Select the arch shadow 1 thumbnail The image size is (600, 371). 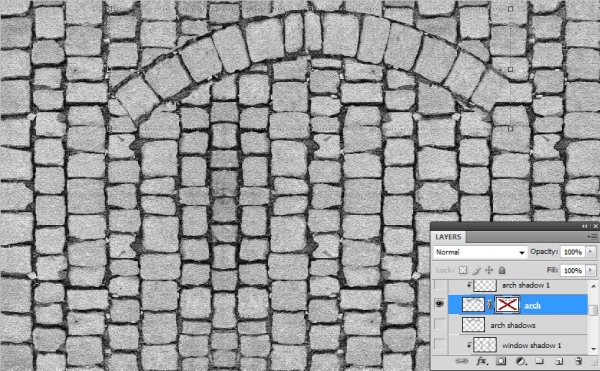pyautogui.click(x=485, y=285)
